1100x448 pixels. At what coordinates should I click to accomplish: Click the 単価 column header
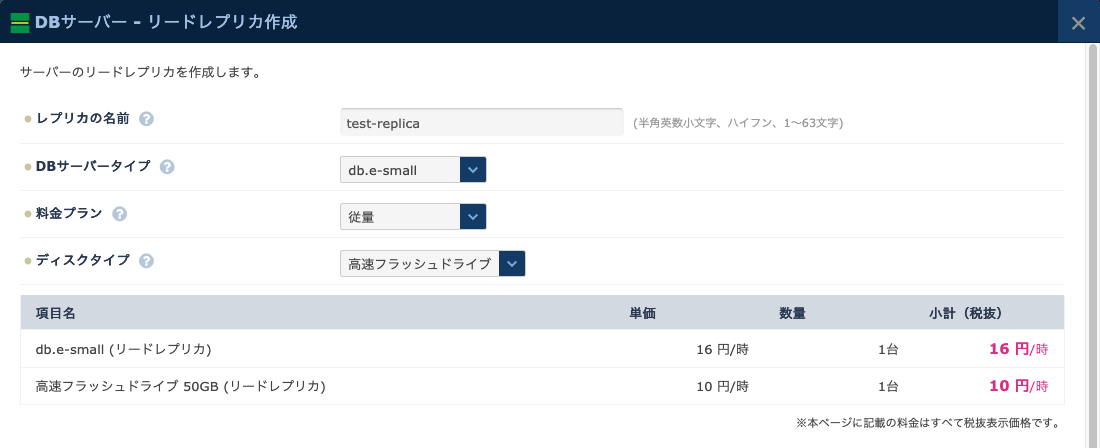[642, 313]
